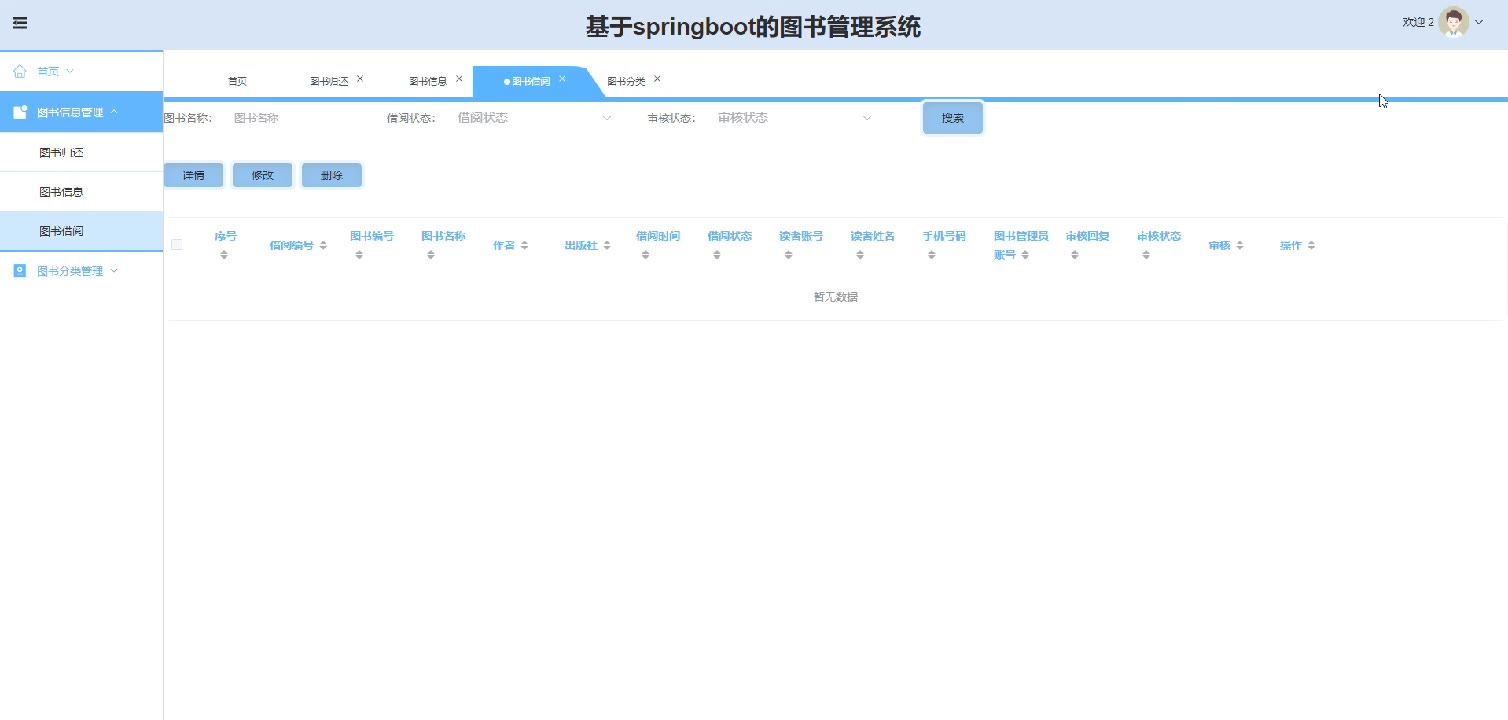Close the 图书信息 tab
1508x720 pixels.
point(459,78)
